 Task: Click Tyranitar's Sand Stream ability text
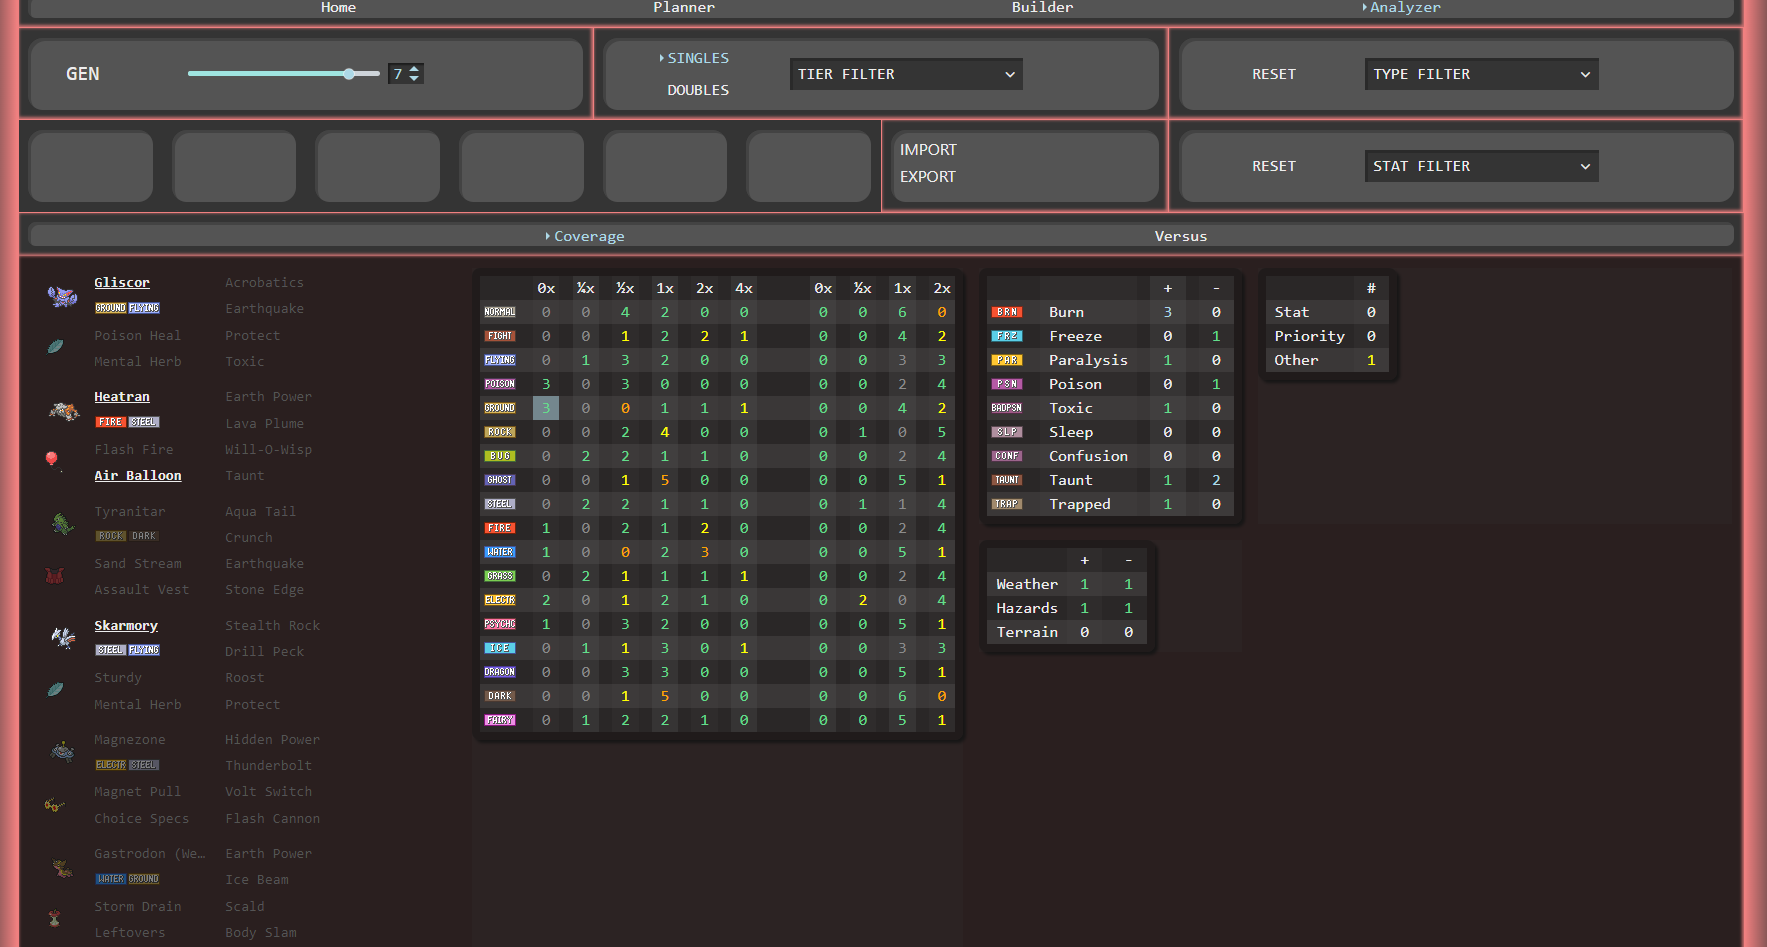click(x=138, y=564)
